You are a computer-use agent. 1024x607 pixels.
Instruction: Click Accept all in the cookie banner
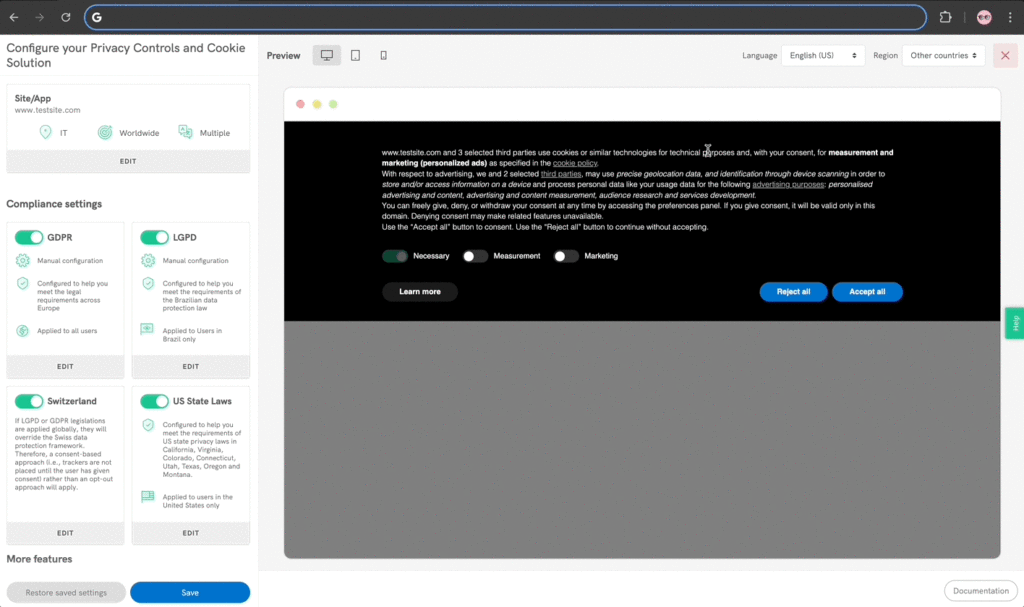(867, 292)
